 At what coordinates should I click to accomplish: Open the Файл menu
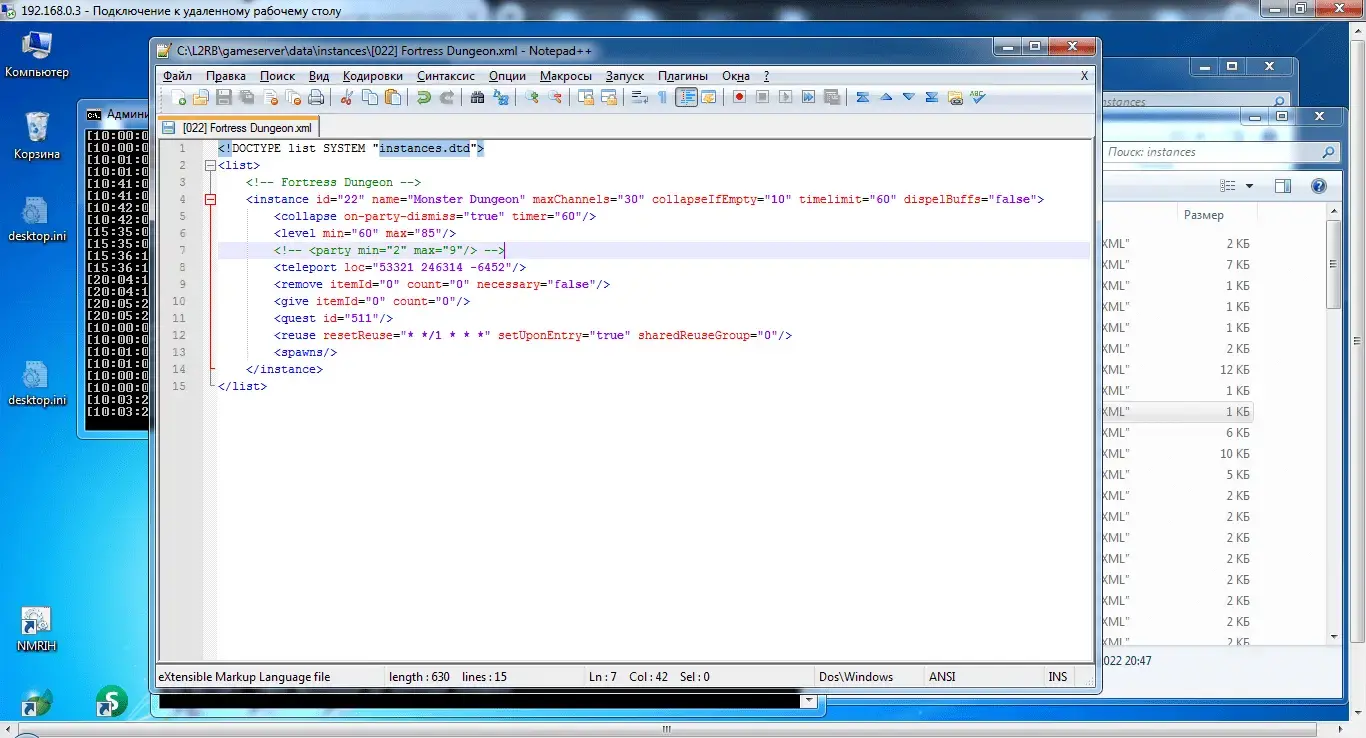177,76
